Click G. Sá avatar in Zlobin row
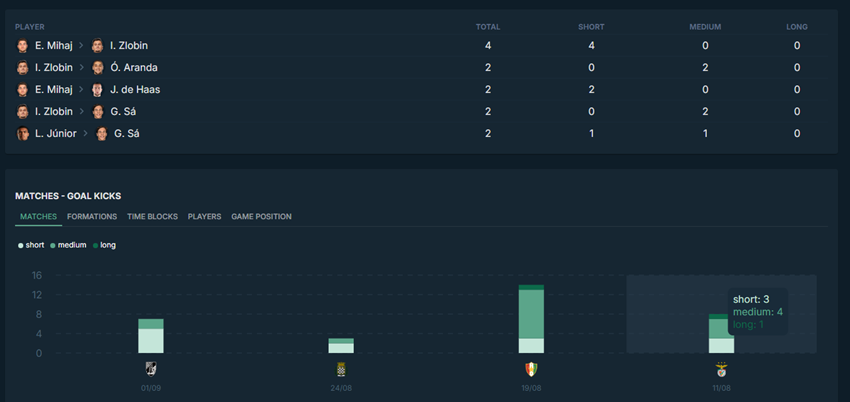 click(x=98, y=112)
